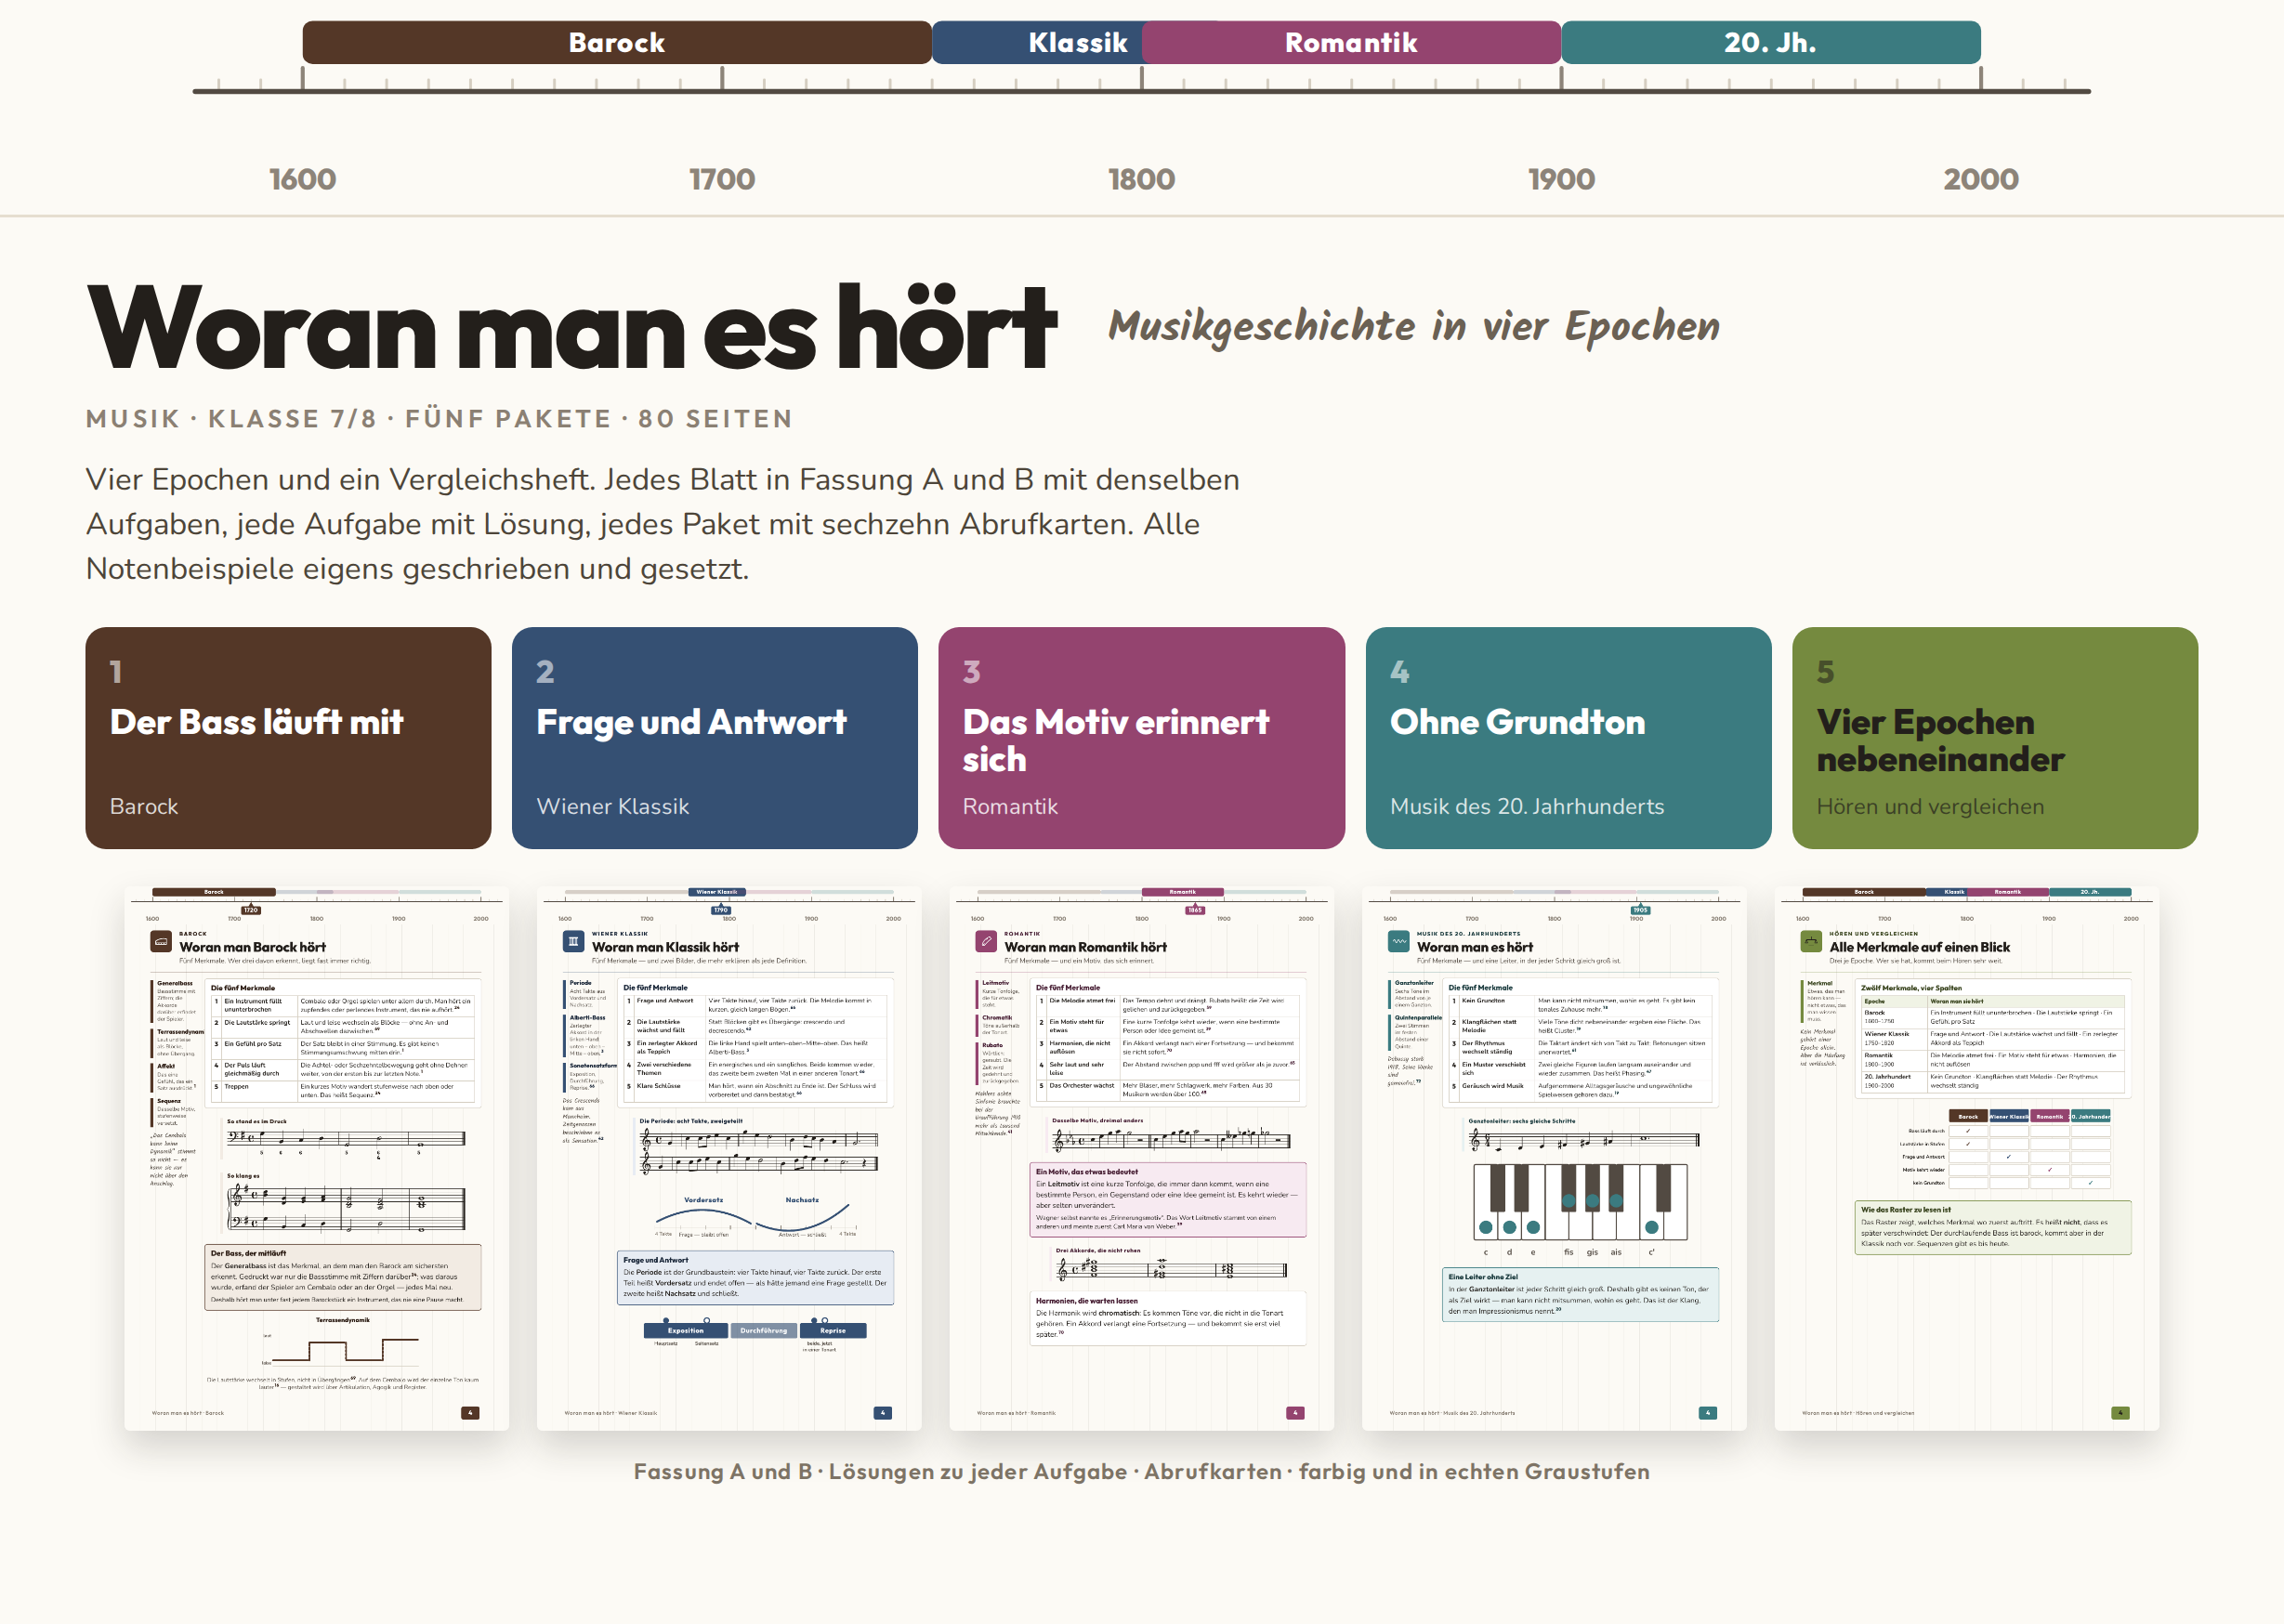Click the 1790 marker on the Klassik page timeline

coord(721,910)
